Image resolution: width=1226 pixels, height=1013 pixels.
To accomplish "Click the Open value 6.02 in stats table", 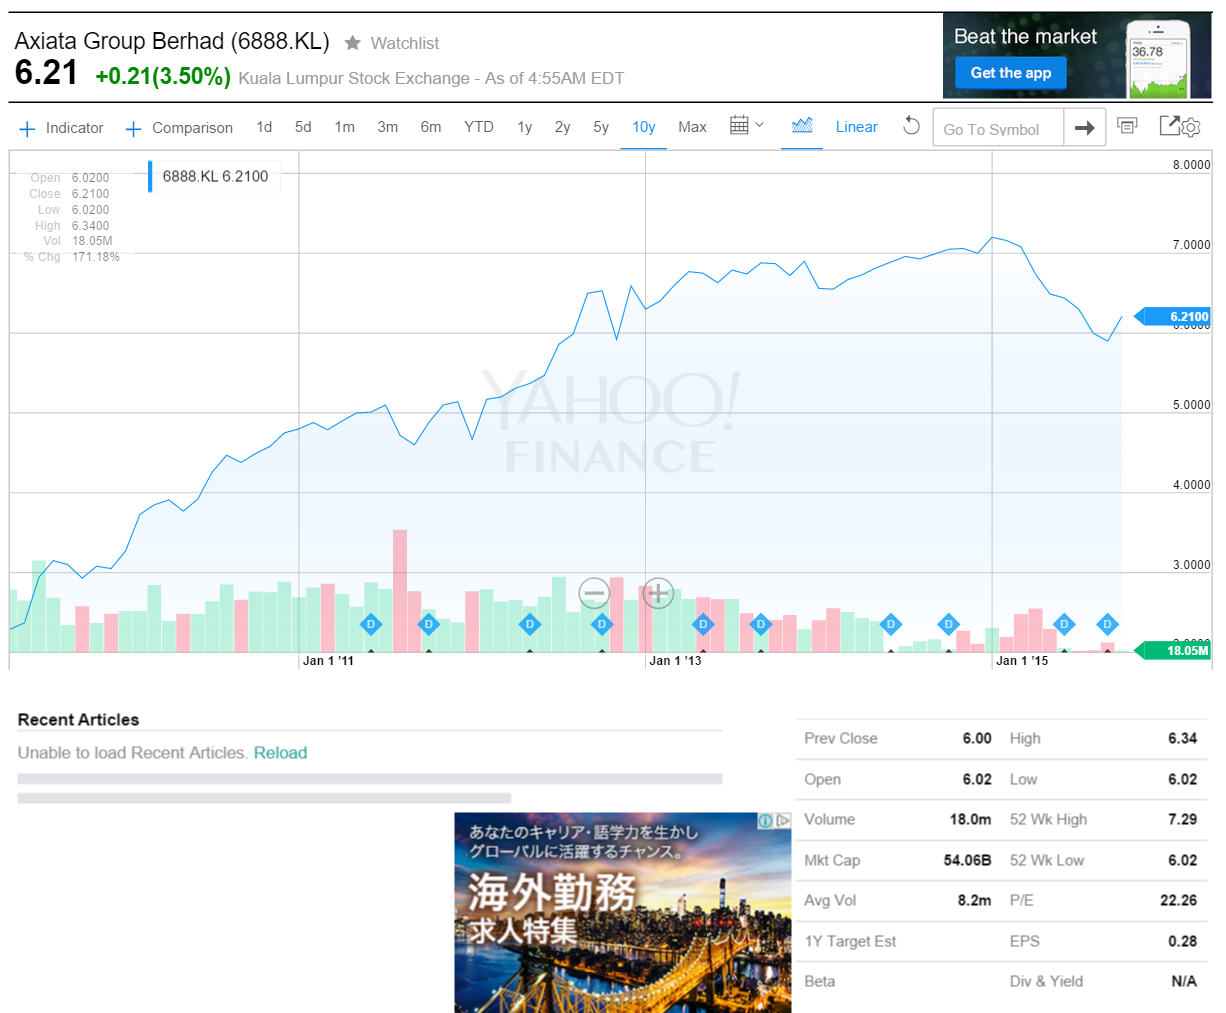I will 977,779.
